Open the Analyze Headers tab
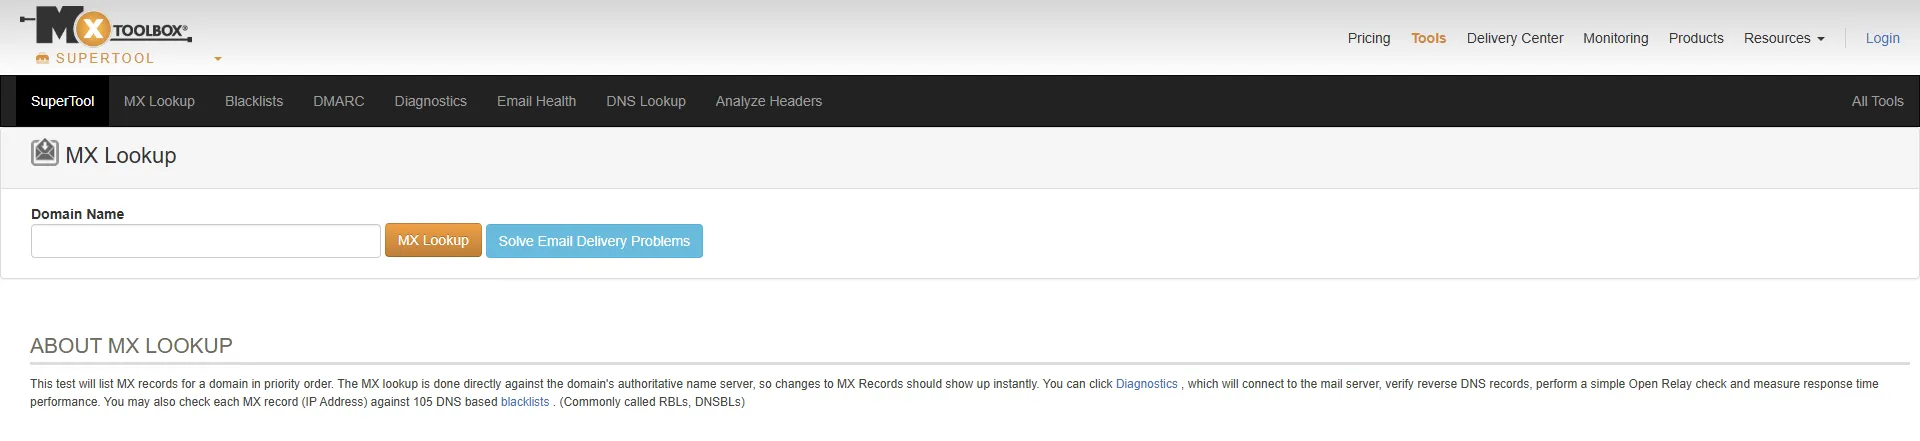This screenshot has width=1920, height=441. (769, 101)
